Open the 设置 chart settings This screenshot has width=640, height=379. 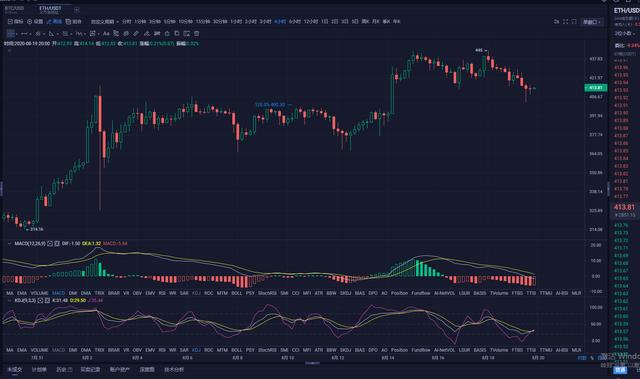[x=35, y=22]
